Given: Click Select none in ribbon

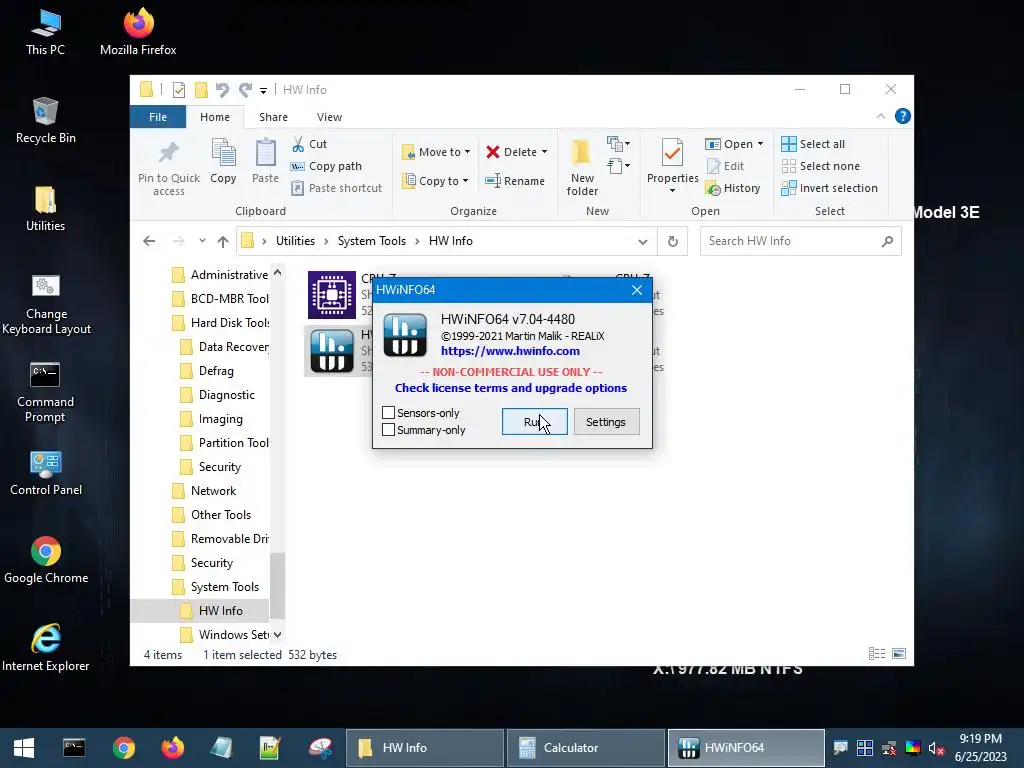Looking at the screenshot, I should pos(821,166).
